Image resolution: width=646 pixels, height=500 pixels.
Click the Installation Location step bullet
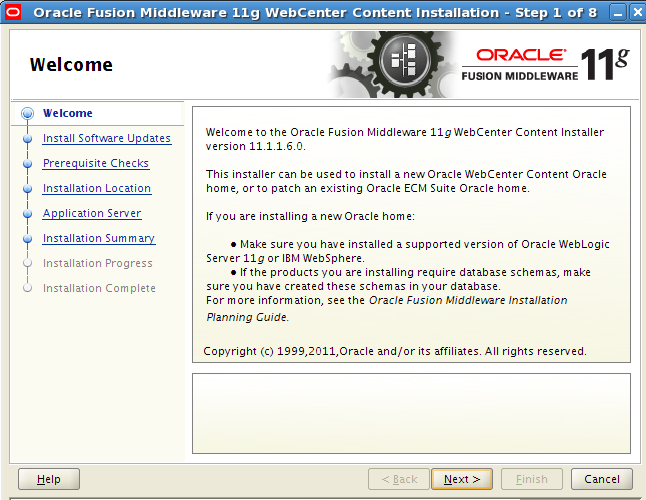point(28,189)
